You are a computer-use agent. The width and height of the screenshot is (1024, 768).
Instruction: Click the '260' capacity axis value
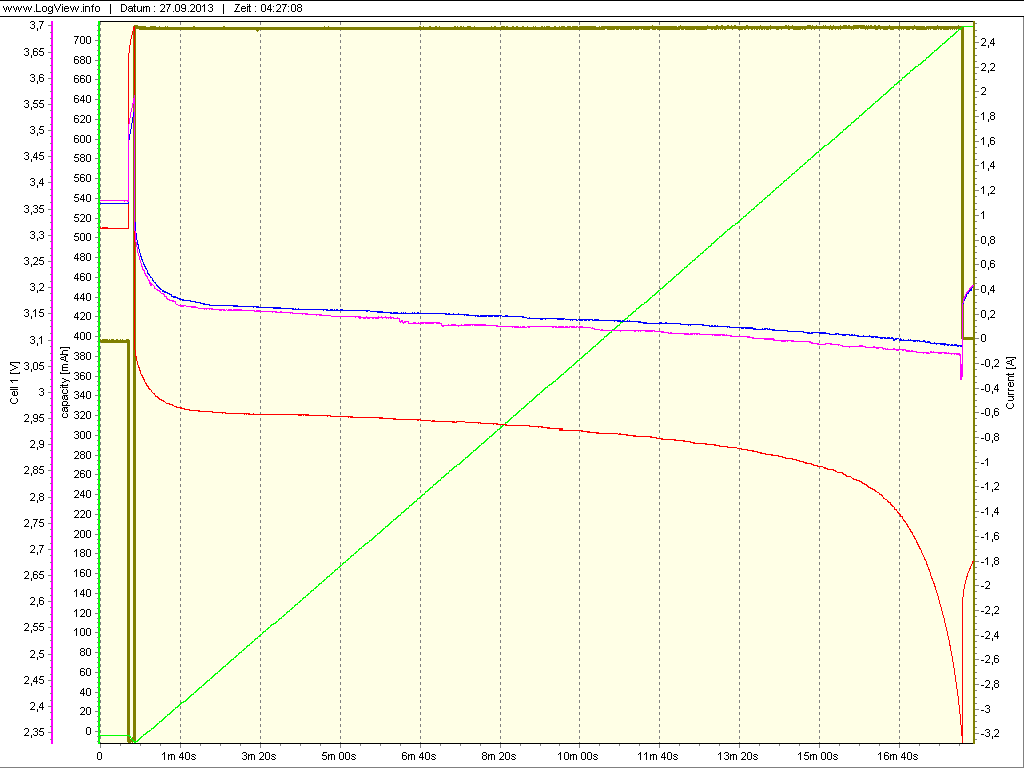pyautogui.click(x=82, y=475)
